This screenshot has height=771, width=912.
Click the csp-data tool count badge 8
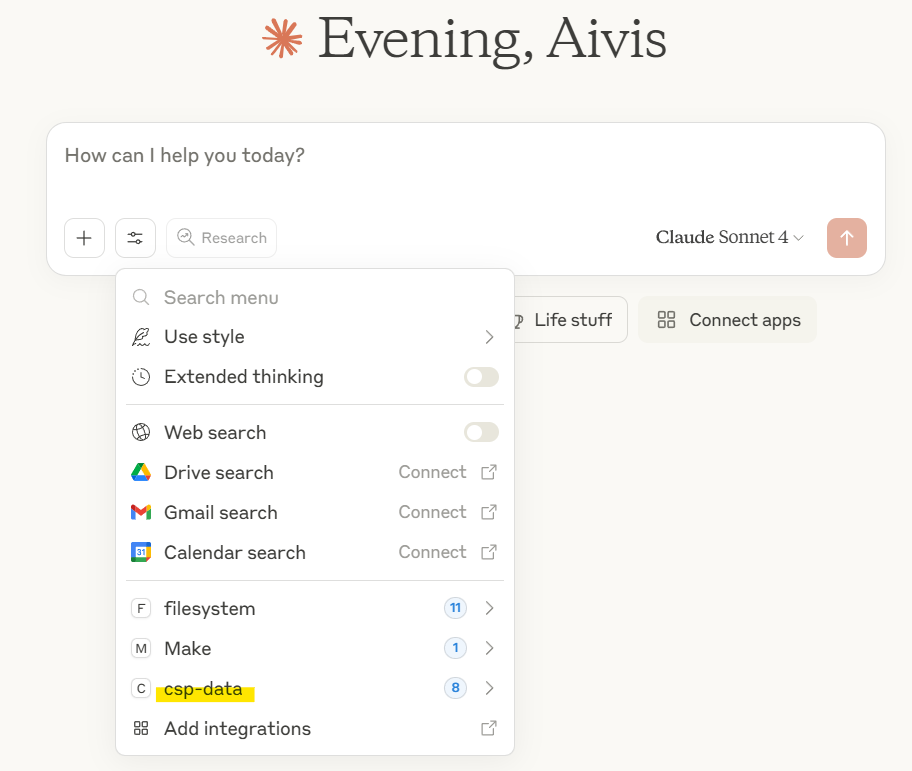click(455, 688)
